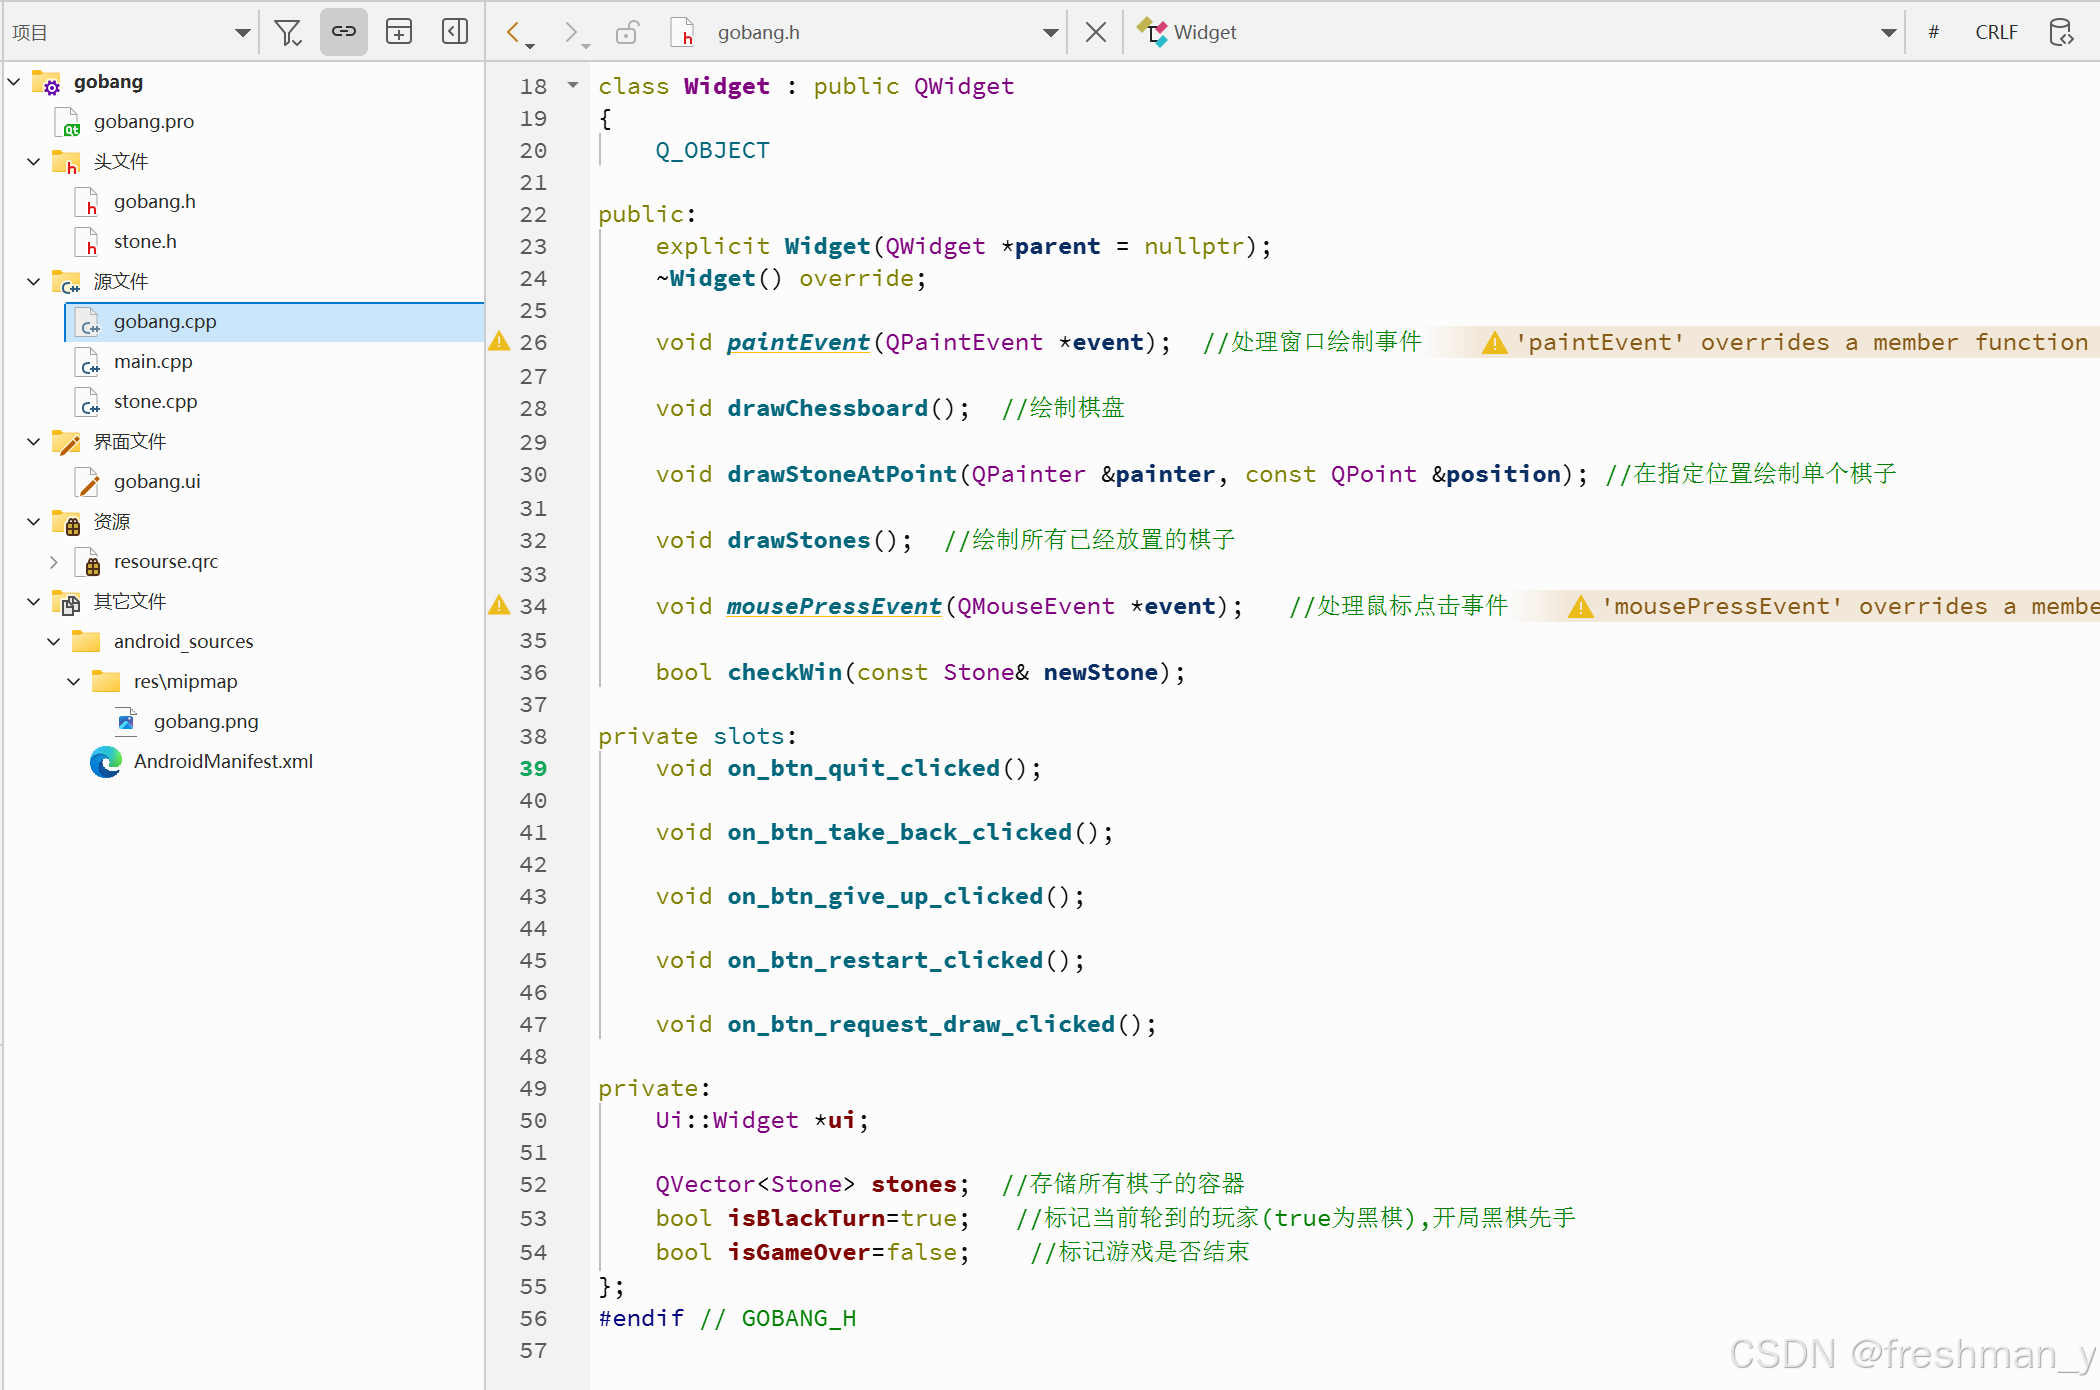Hide the sidebar with collapse icon
The image size is (2100, 1390).
[x=455, y=33]
